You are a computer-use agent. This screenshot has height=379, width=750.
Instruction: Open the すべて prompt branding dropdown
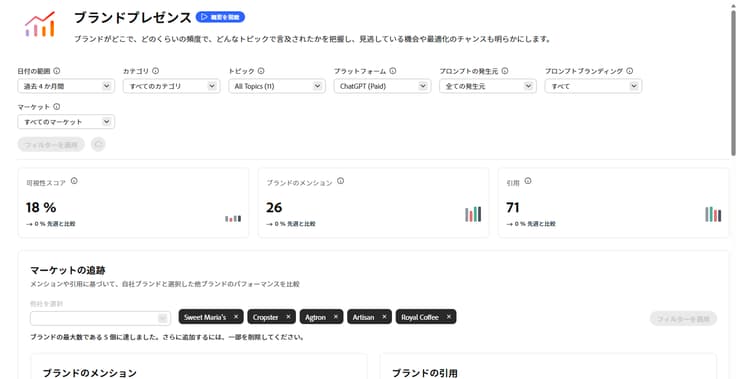click(593, 86)
